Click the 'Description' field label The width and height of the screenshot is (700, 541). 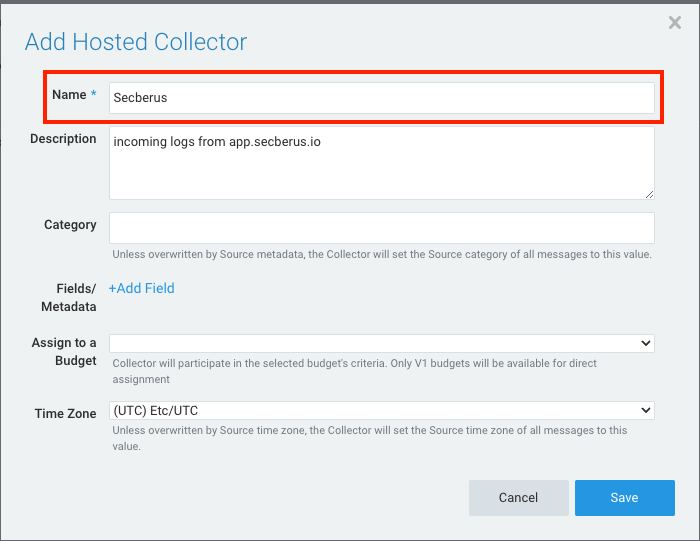click(63, 139)
